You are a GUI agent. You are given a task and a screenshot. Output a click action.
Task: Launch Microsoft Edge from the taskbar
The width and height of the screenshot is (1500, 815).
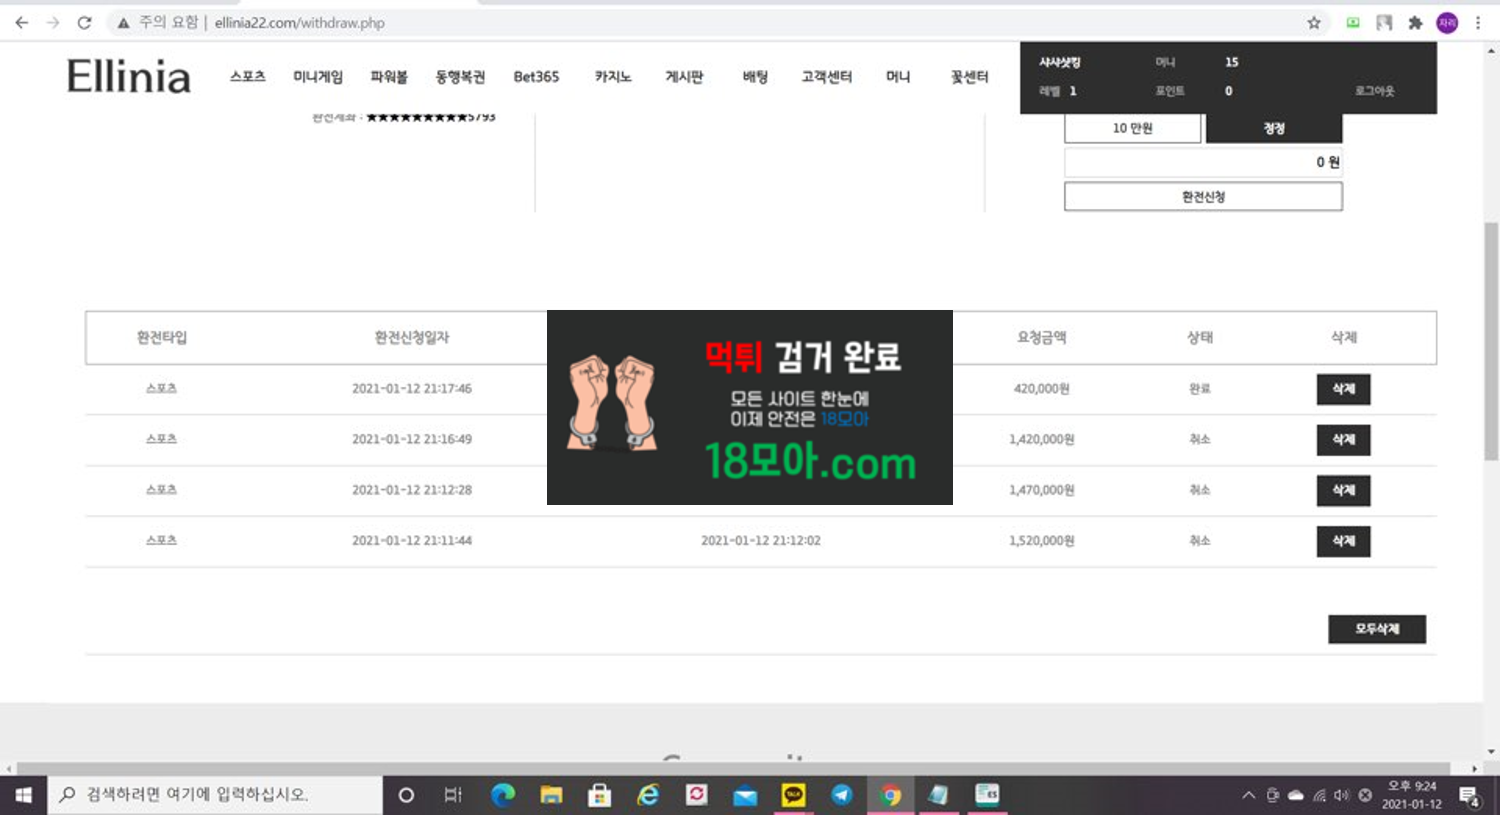click(502, 795)
